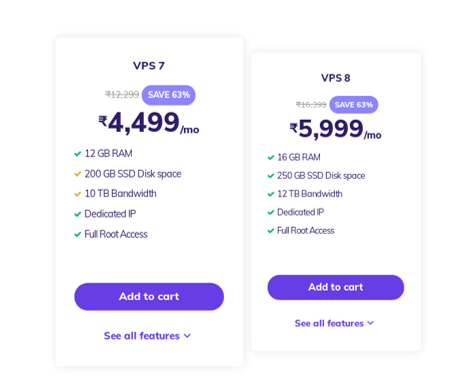Select the VPS 7 plan title
Image resolution: width=465 pixels, height=390 pixels.
point(149,66)
